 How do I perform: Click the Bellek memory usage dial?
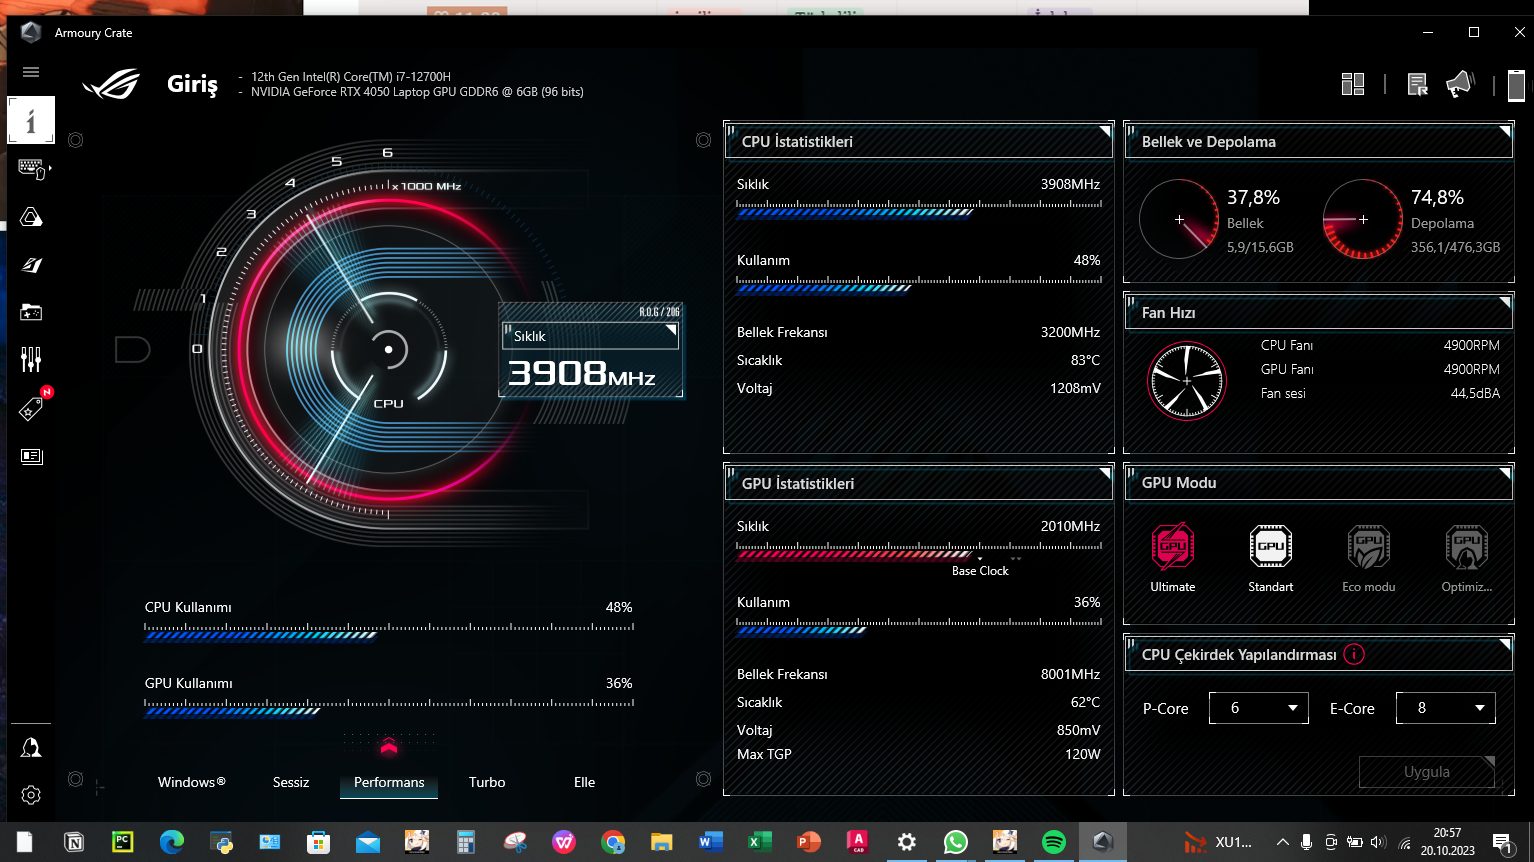coord(1179,219)
